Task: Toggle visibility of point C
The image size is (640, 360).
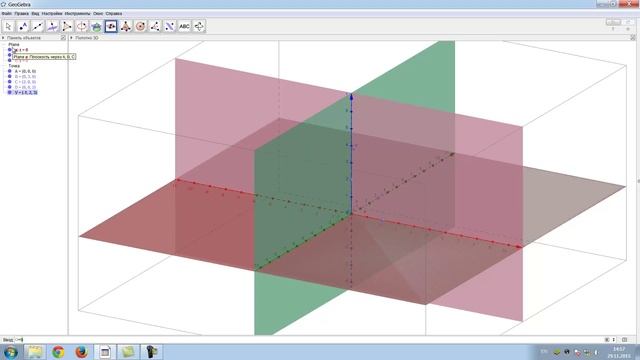Action: coord(9,82)
